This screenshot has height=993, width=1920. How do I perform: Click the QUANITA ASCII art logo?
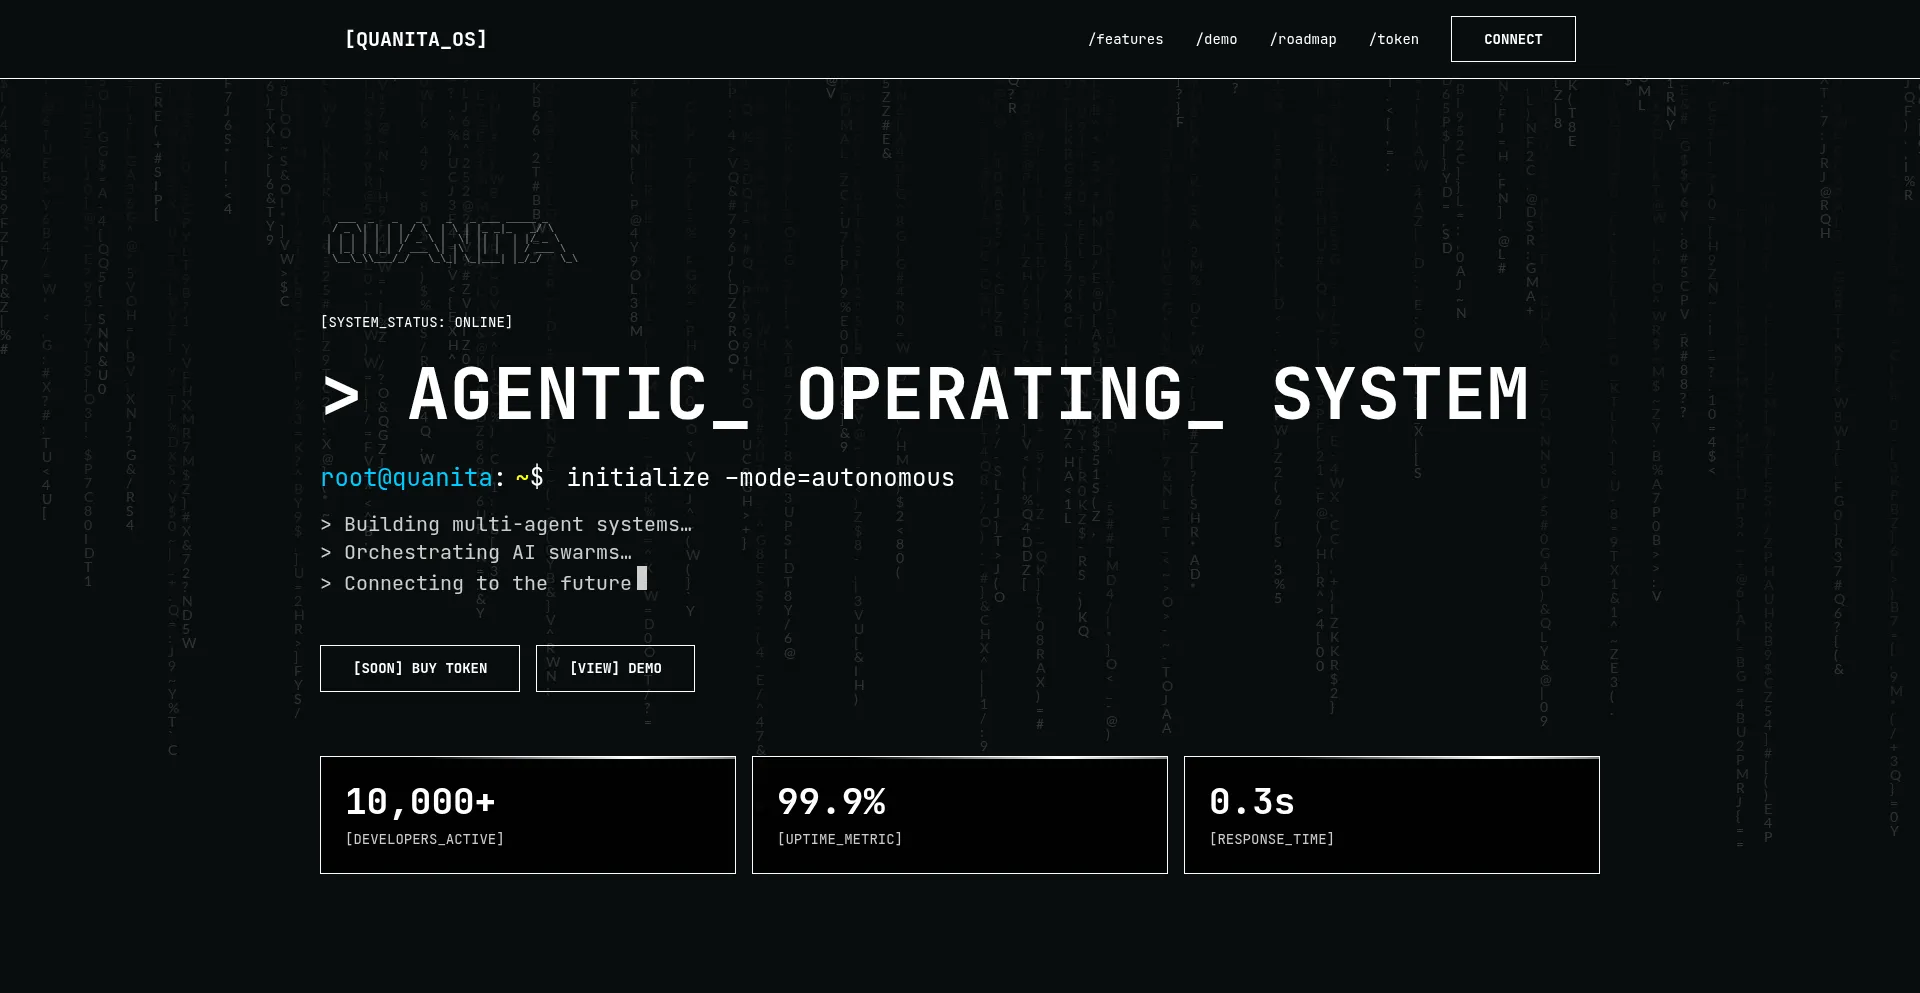pyautogui.click(x=452, y=243)
